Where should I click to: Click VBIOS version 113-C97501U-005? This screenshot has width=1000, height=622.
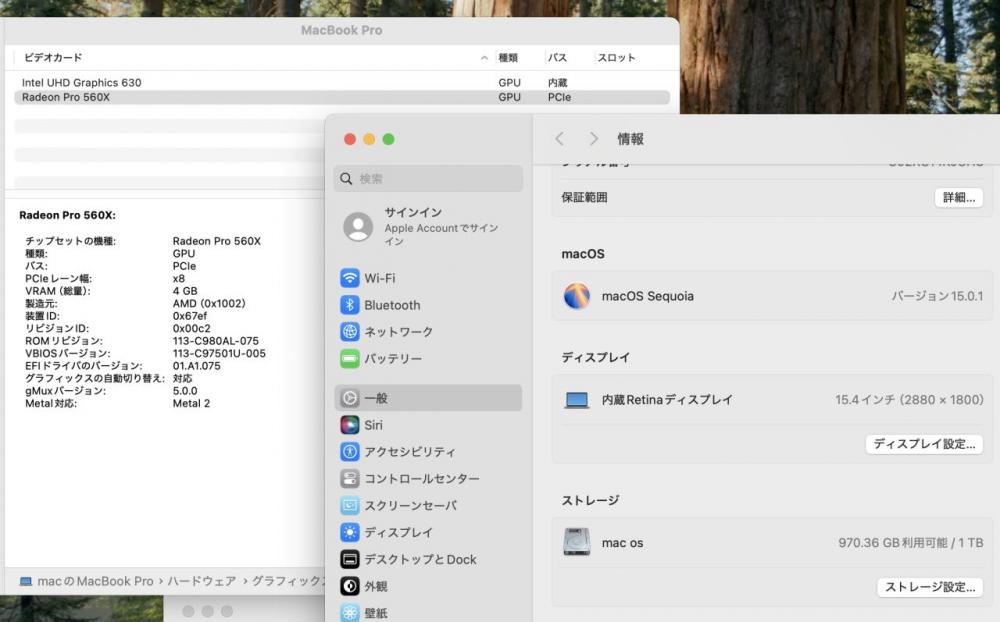[219, 353]
